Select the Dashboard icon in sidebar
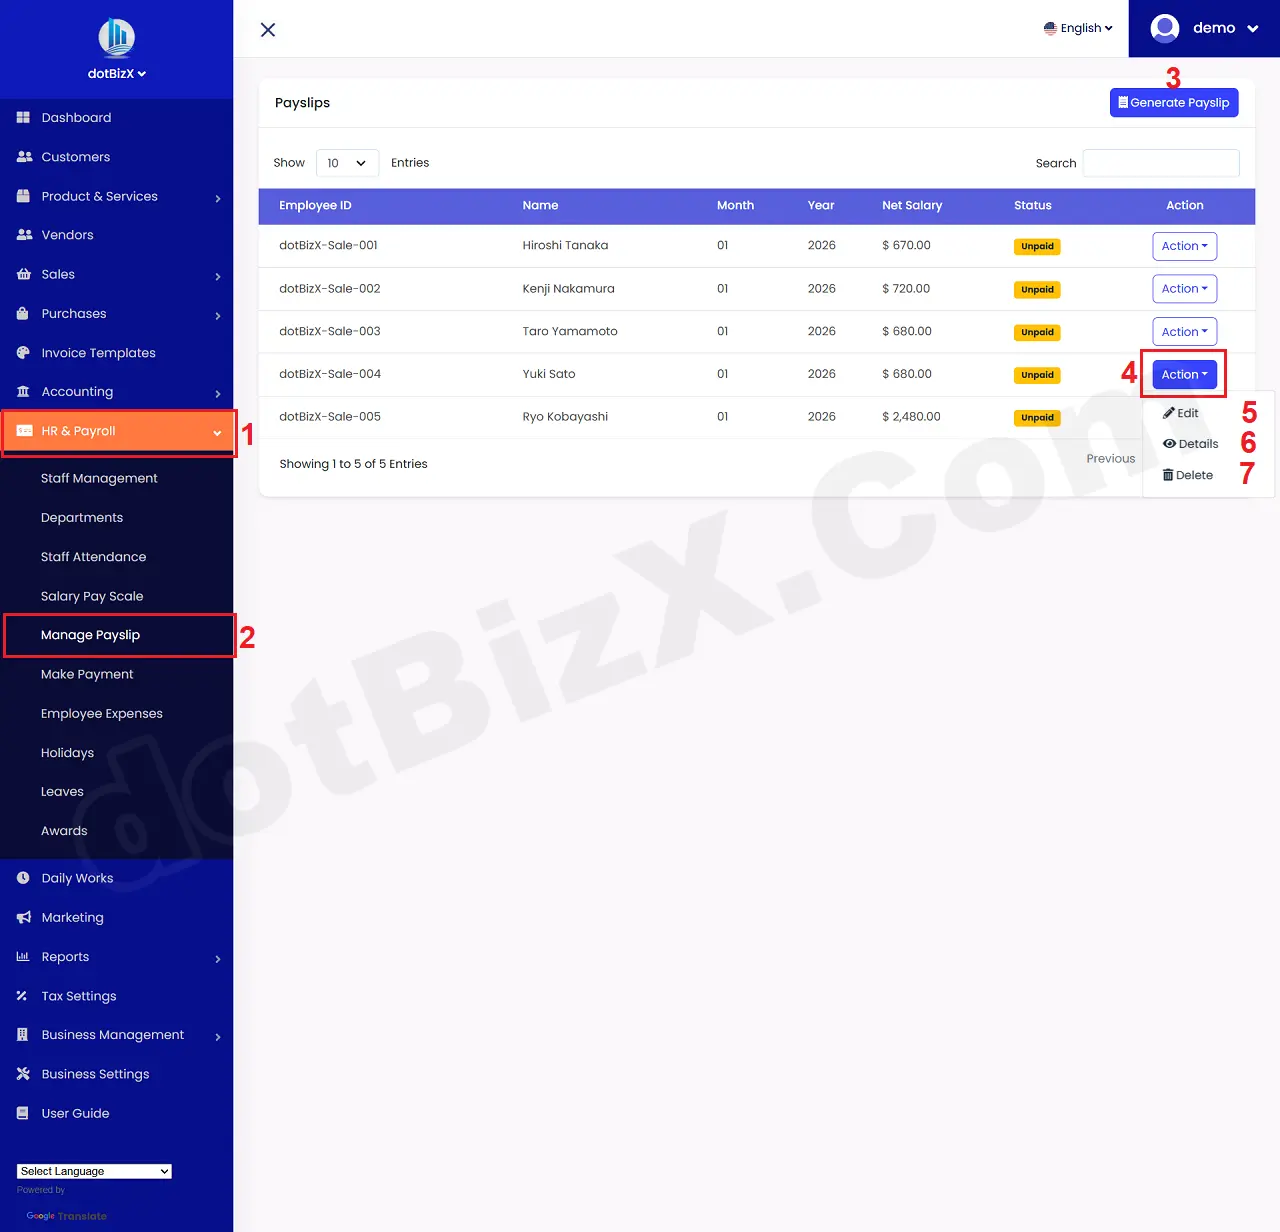Screen dimensions: 1280x1232 pos(23,117)
